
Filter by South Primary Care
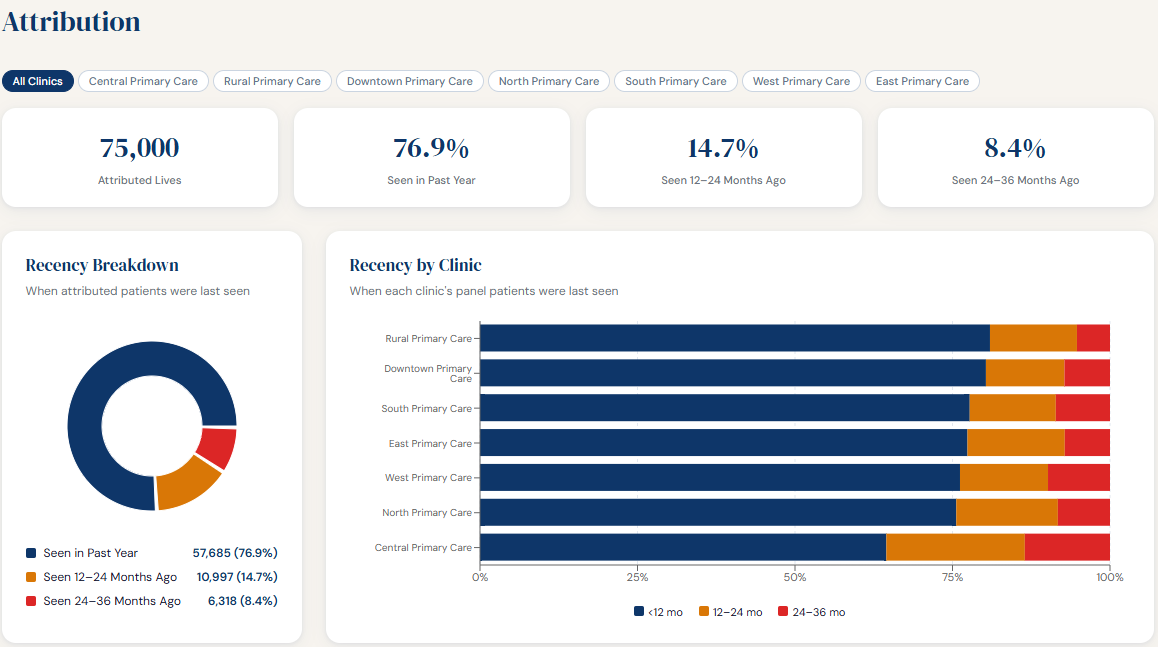click(x=675, y=81)
